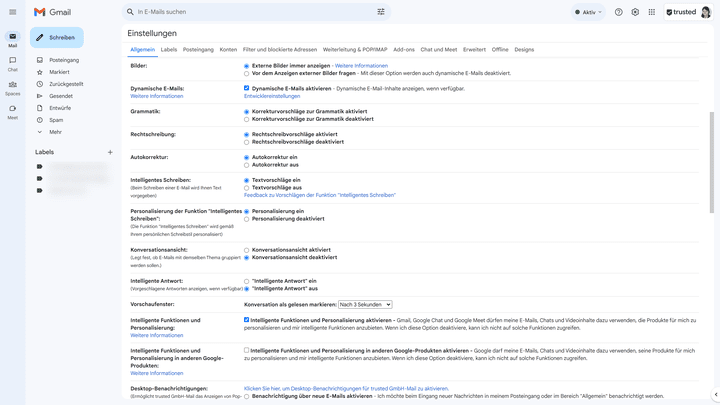Click the search magnifier icon

130,12
